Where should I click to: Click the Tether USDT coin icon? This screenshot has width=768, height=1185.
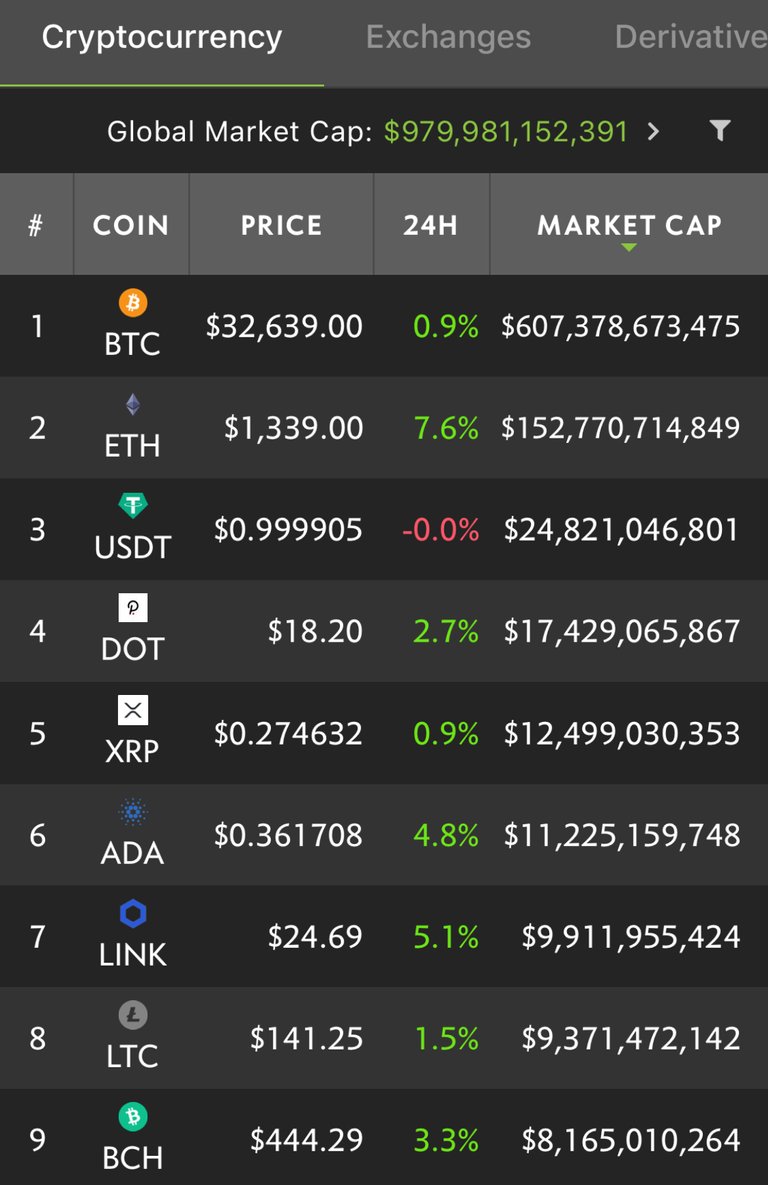[x=133, y=505]
